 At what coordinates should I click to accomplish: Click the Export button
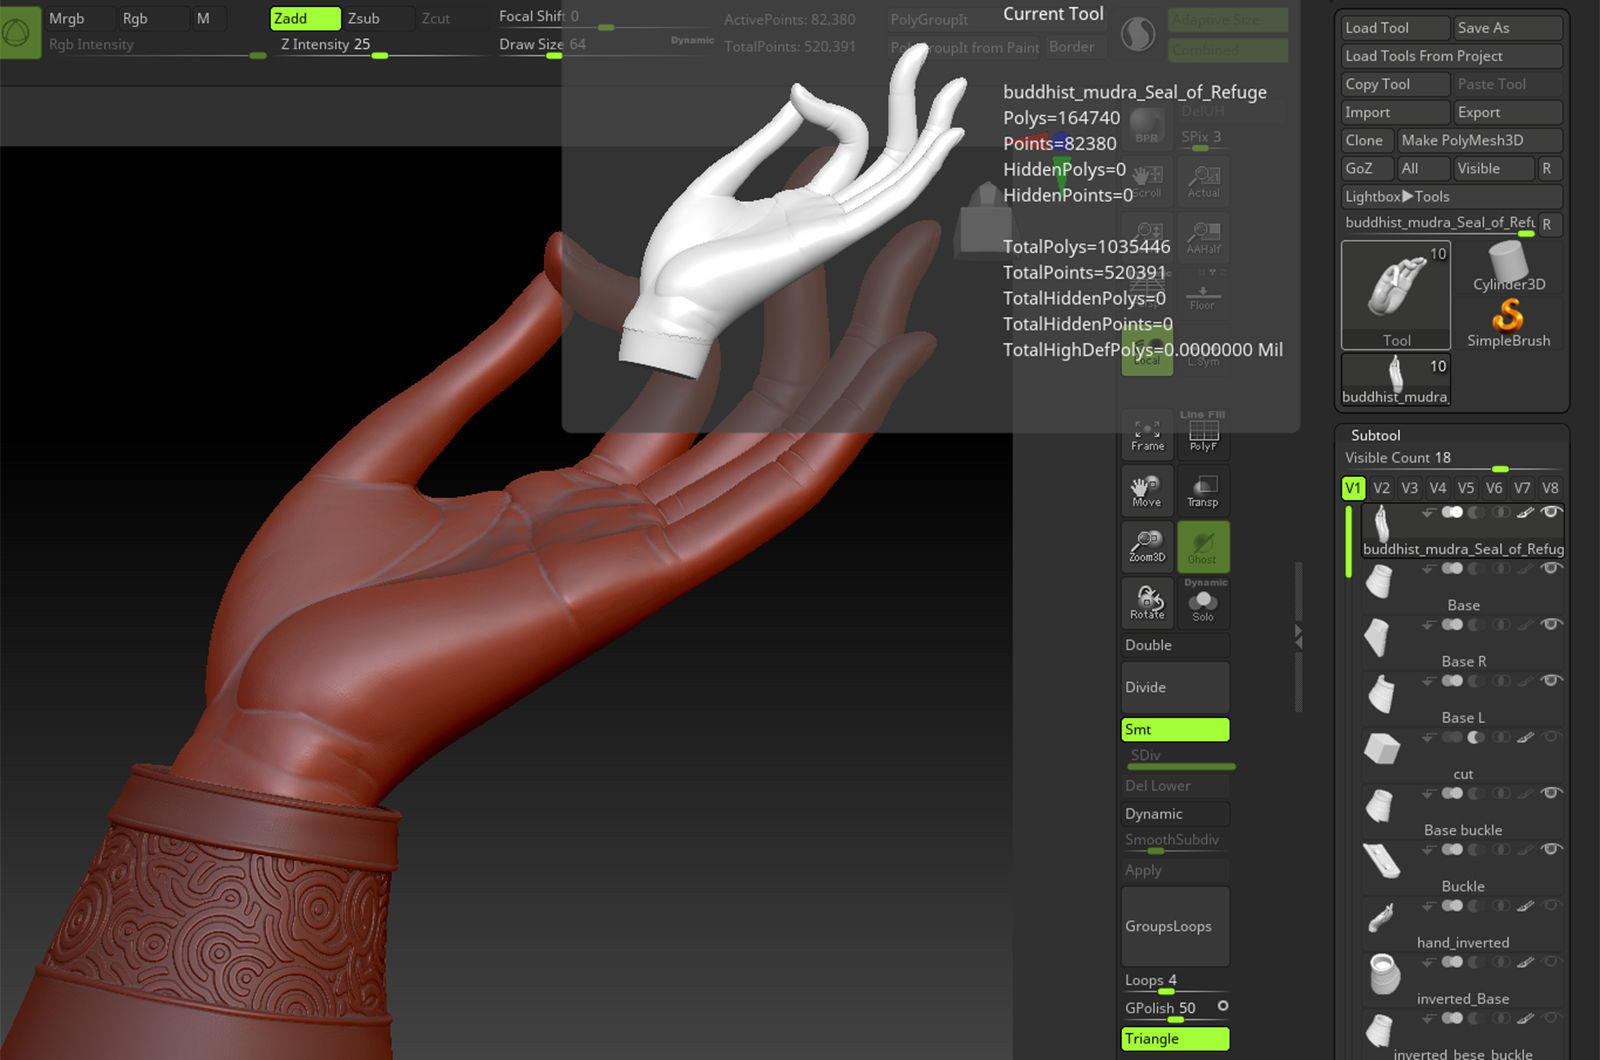click(1508, 112)
